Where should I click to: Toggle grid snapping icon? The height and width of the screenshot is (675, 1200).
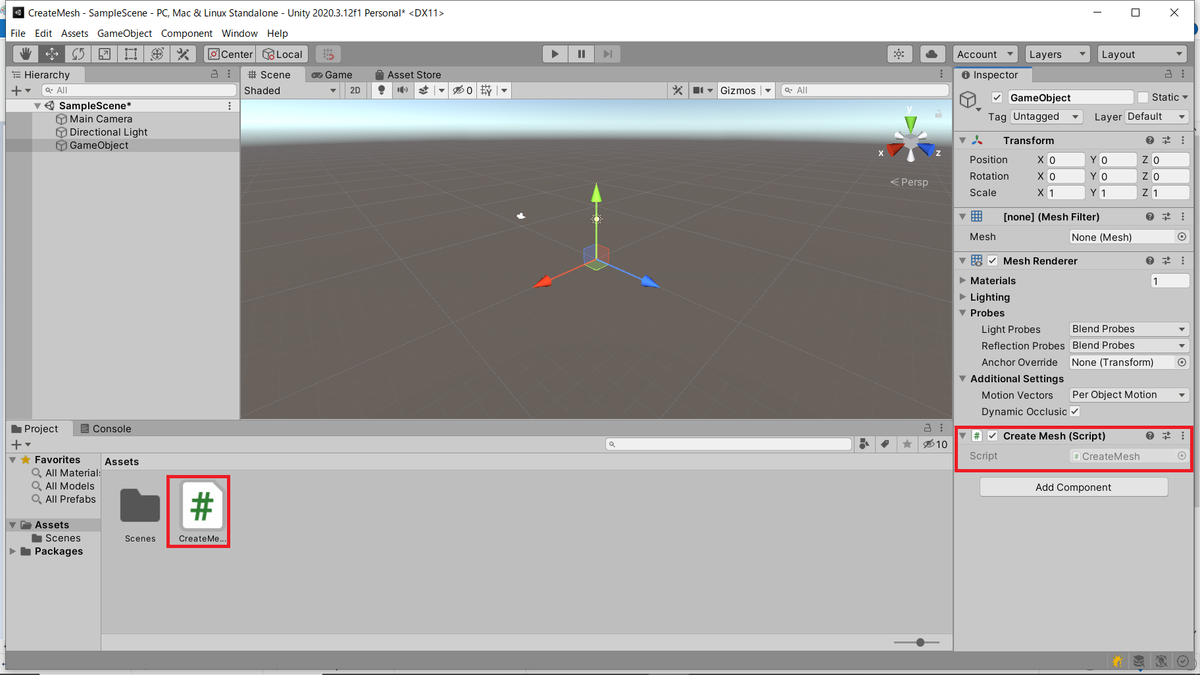327,54
